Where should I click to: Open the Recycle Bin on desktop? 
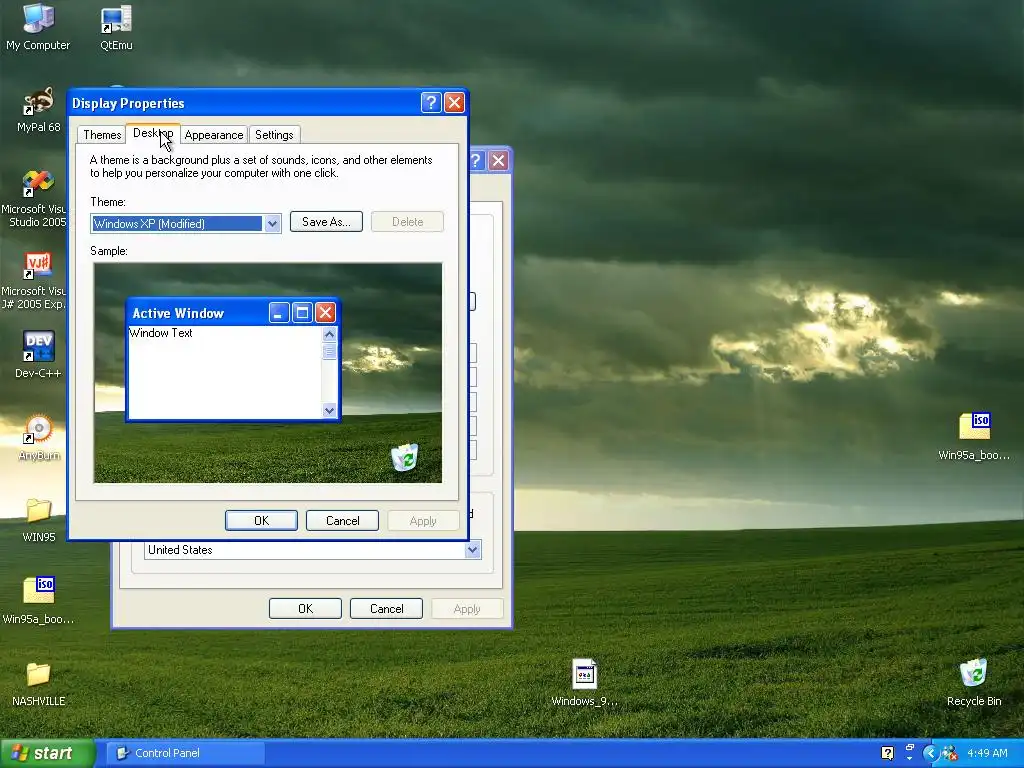click(x=974, y=683)
